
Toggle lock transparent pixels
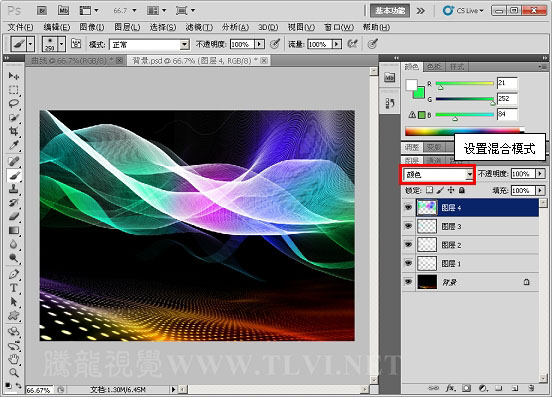coord(429,190)
